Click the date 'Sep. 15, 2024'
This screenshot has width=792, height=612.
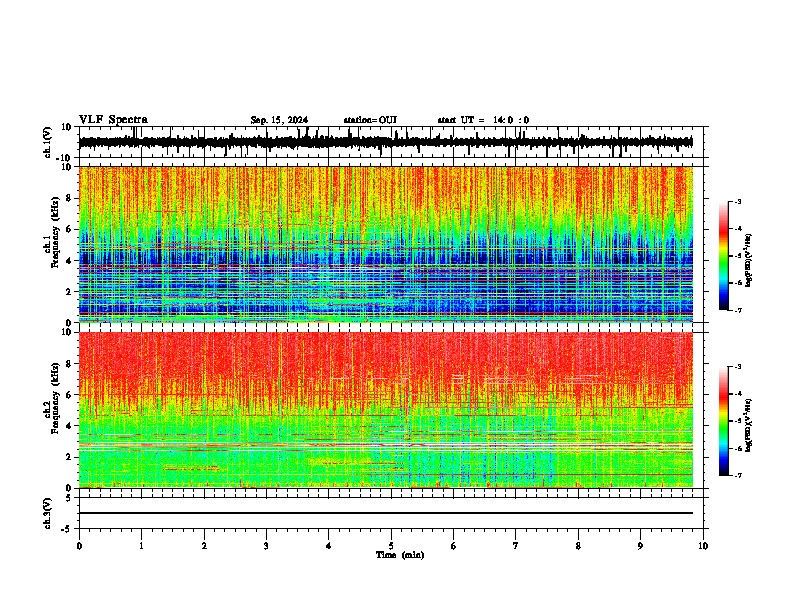279,120
